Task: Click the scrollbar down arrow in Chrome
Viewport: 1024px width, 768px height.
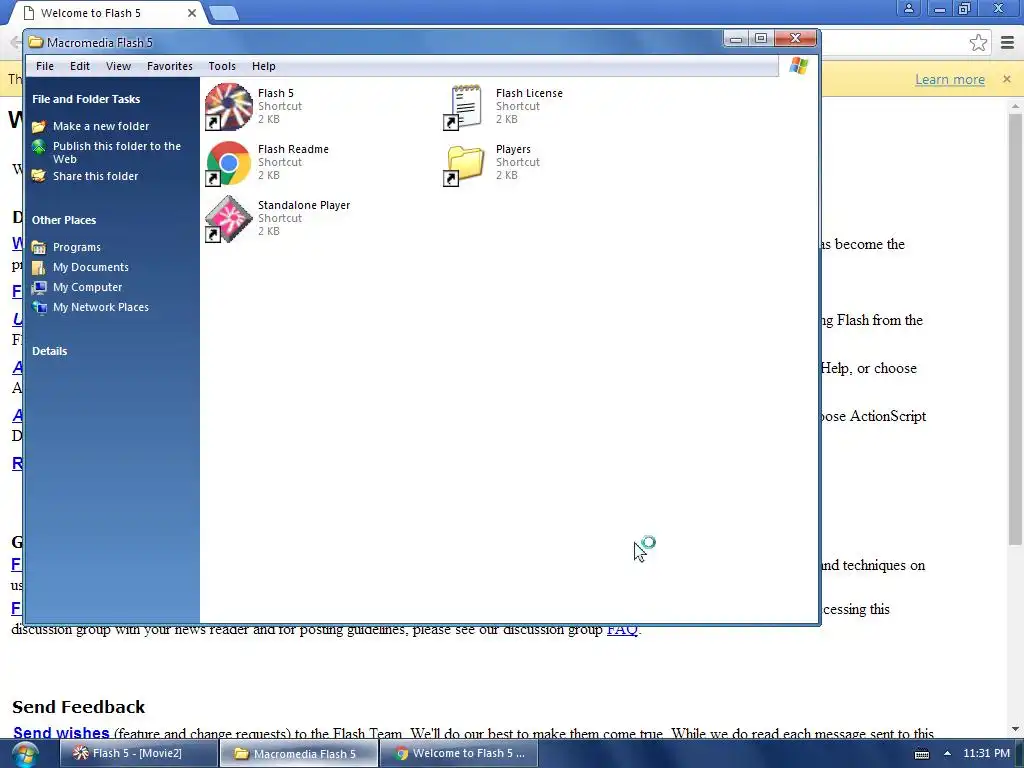Action: click(1016, 729)
